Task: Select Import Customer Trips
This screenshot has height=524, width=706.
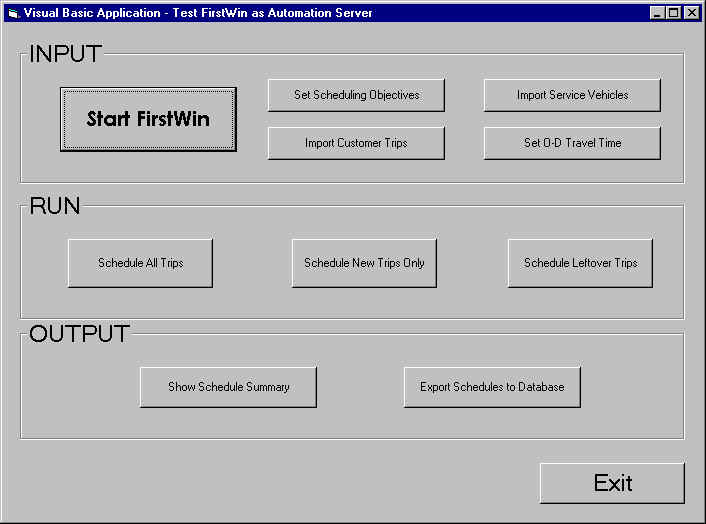Action: click(356, 143)
